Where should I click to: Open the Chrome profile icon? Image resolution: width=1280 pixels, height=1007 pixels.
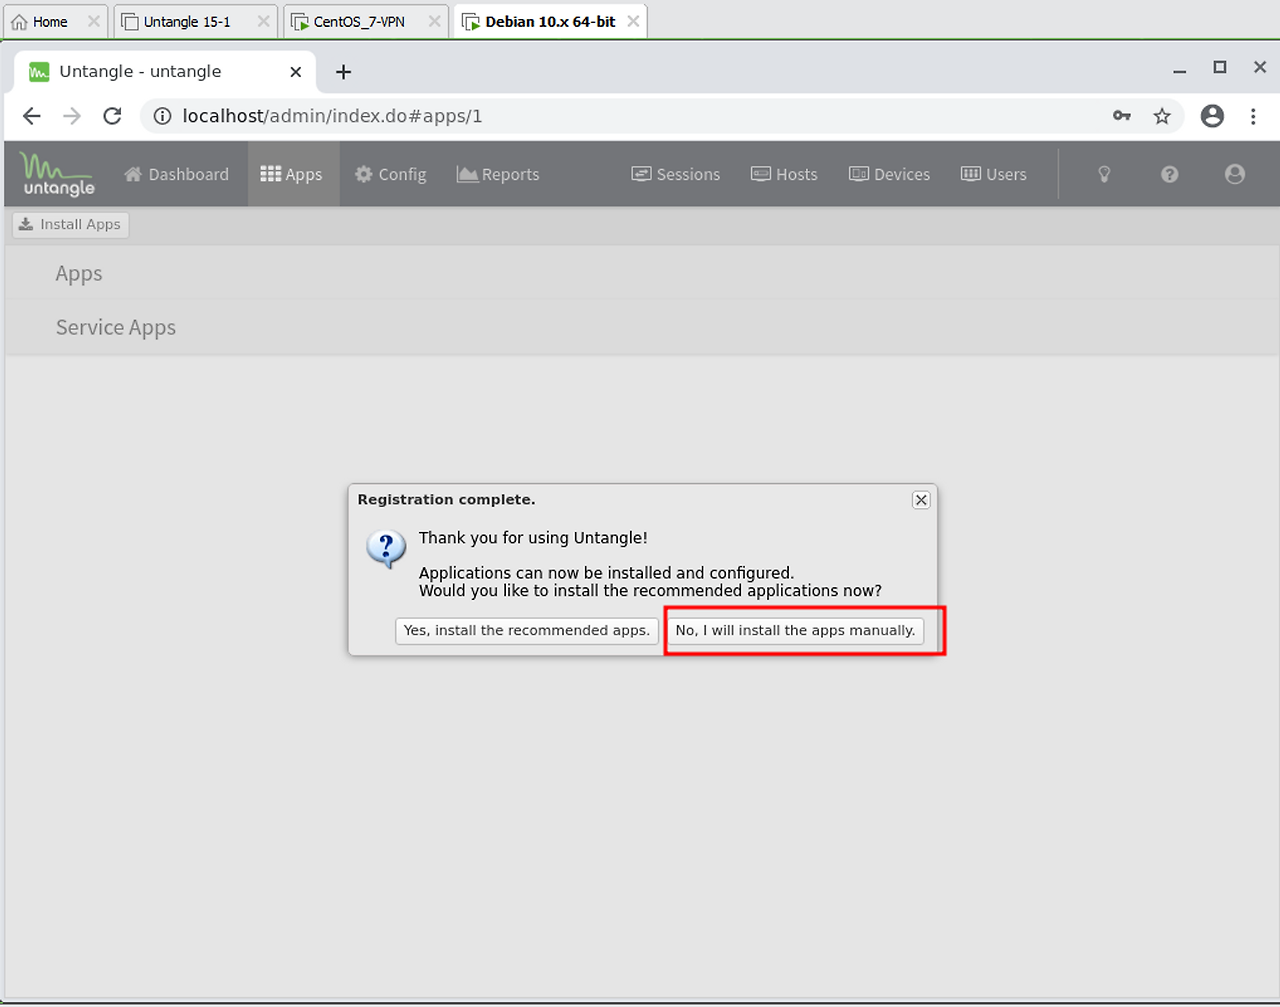point(1212,116)
